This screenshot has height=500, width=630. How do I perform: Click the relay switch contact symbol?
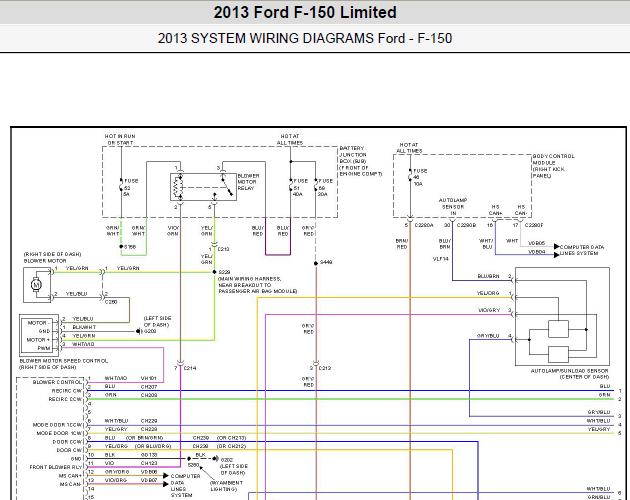(x=227, y=186)
